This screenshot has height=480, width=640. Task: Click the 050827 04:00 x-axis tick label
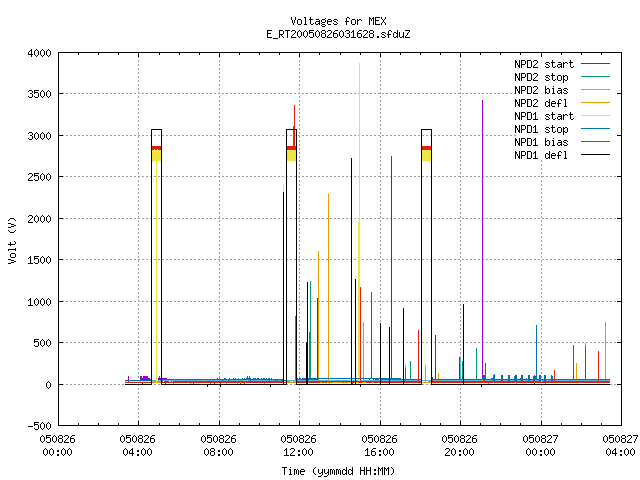620,446
